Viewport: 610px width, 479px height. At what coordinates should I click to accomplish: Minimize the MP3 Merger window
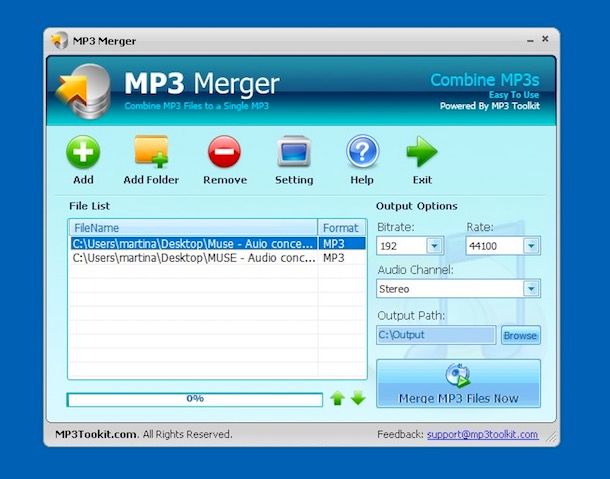(530, 40)
